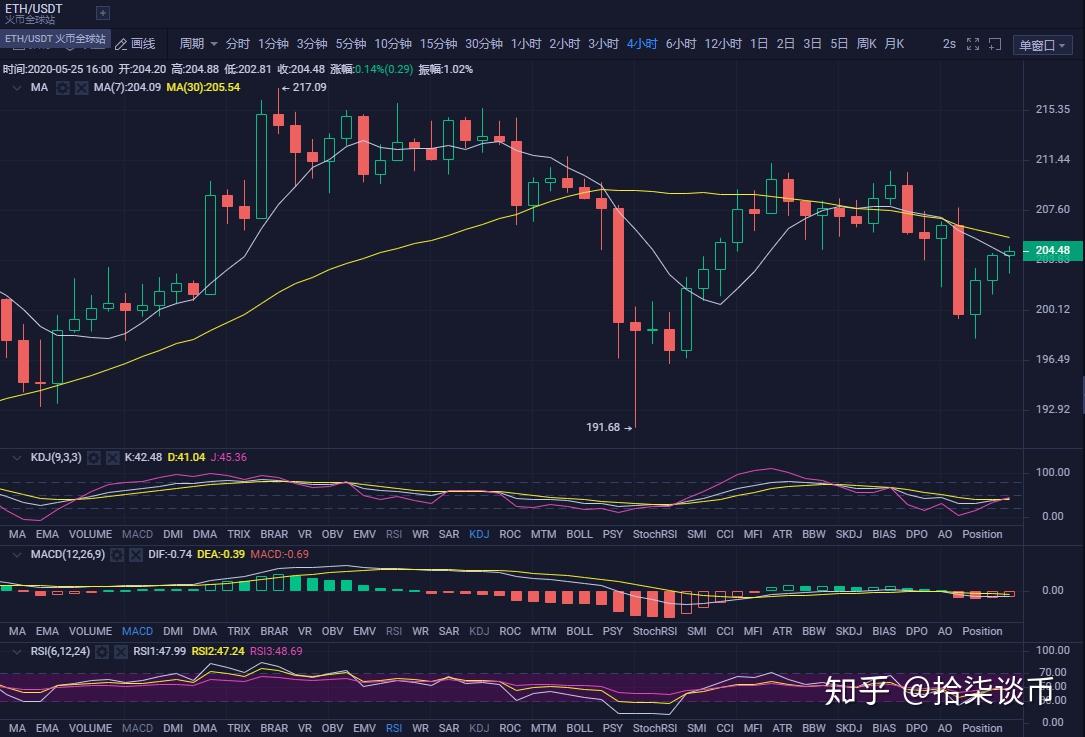
Task: Open MACD(12,26,9) settings gear
Action: click(x=117, y=554)
